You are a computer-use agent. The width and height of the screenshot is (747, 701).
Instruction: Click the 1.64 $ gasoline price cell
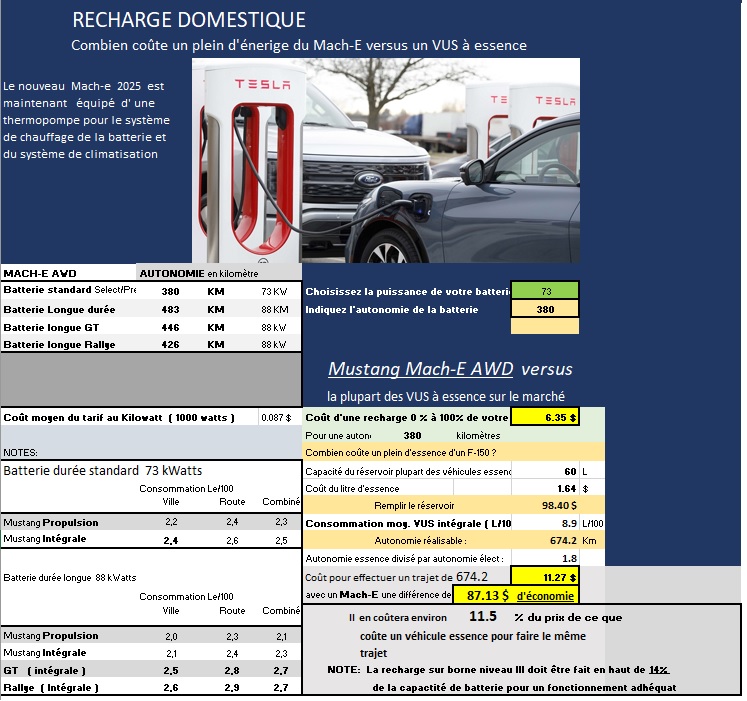[543, 488]
